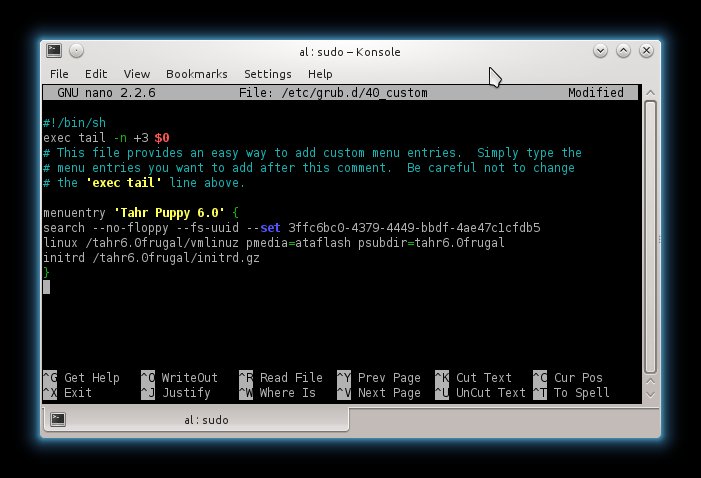The height and width of the screenshot is (478, 701).
Task: Click the 'exec tail -n +3 $0' line
Action: [106, 138]
